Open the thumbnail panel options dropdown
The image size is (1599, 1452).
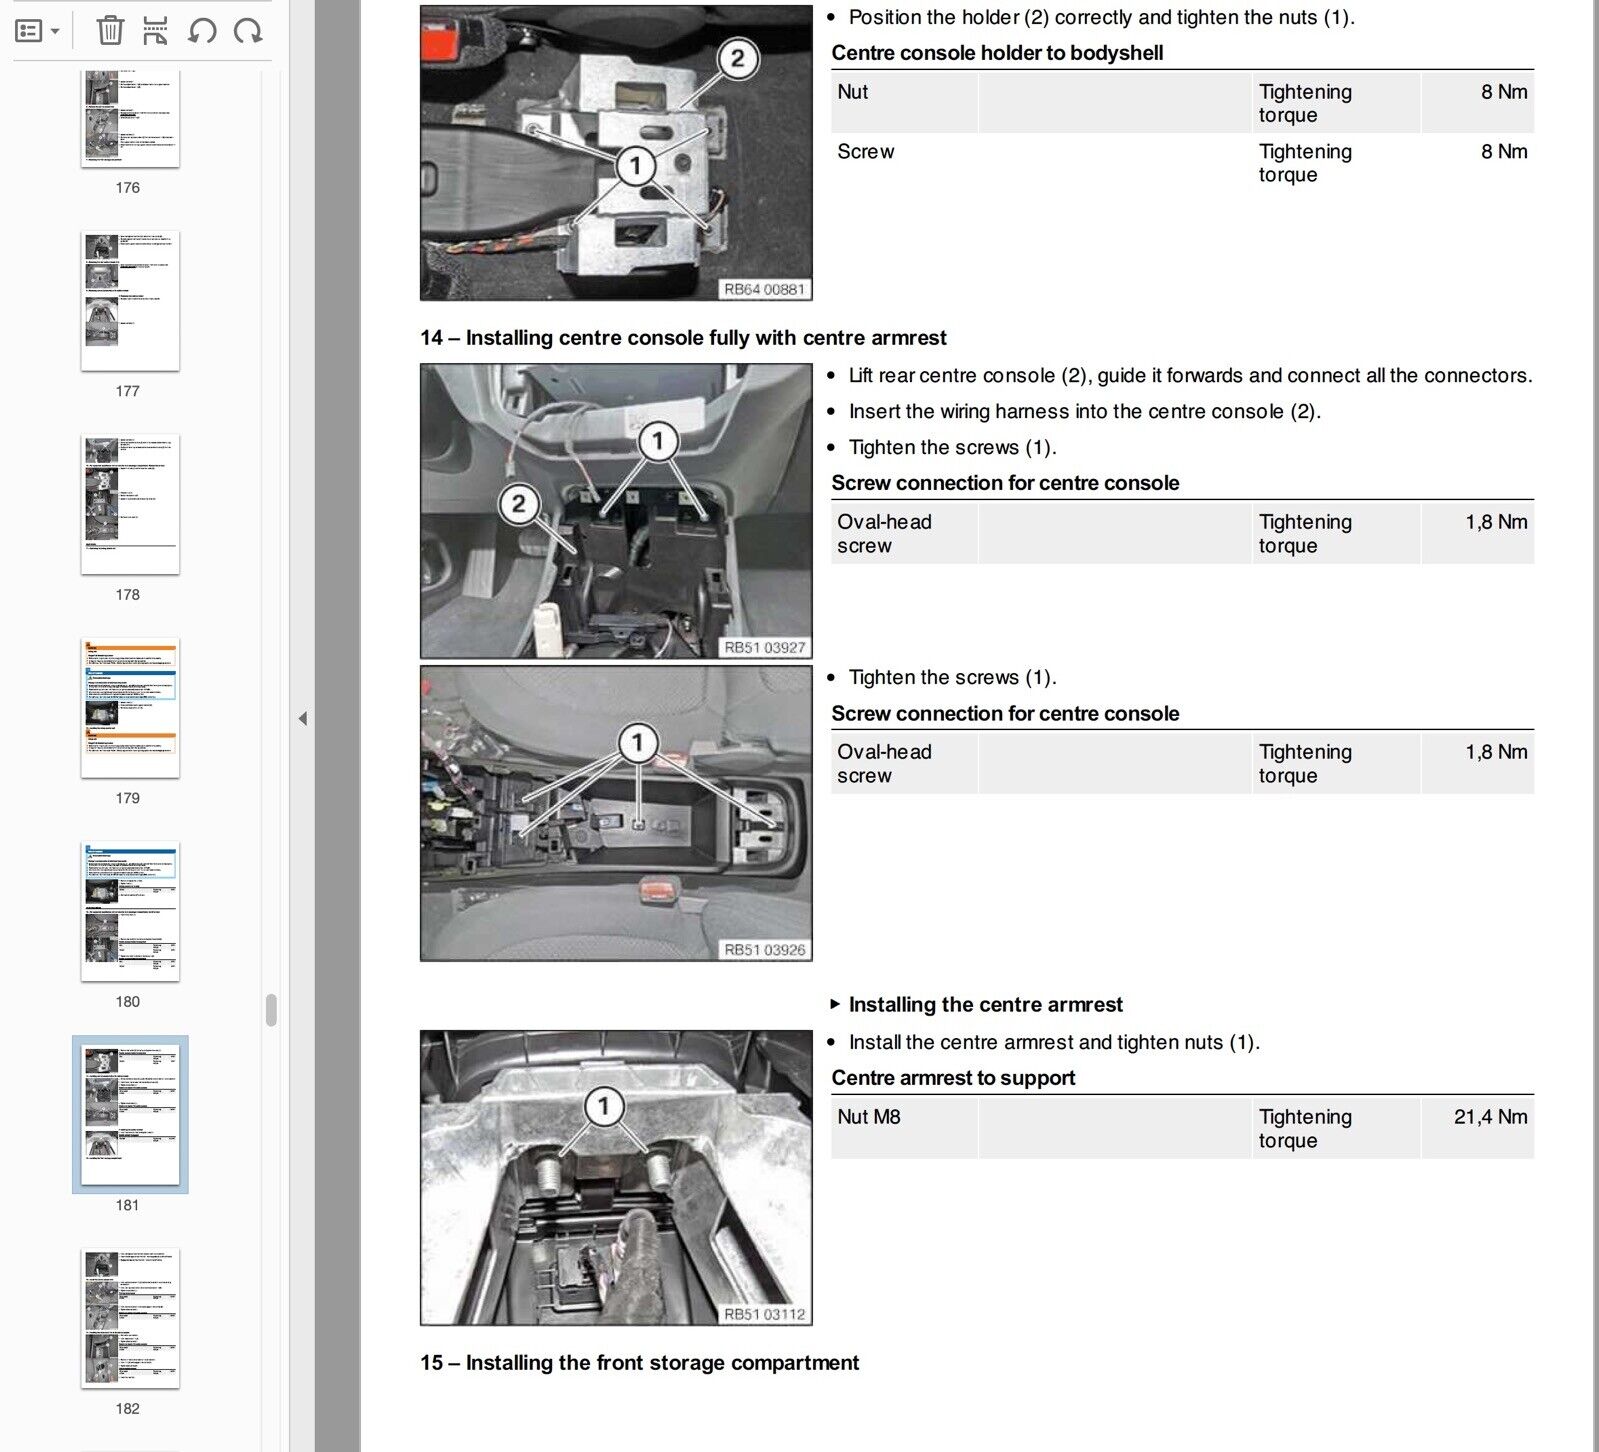[x=38, y=31]
